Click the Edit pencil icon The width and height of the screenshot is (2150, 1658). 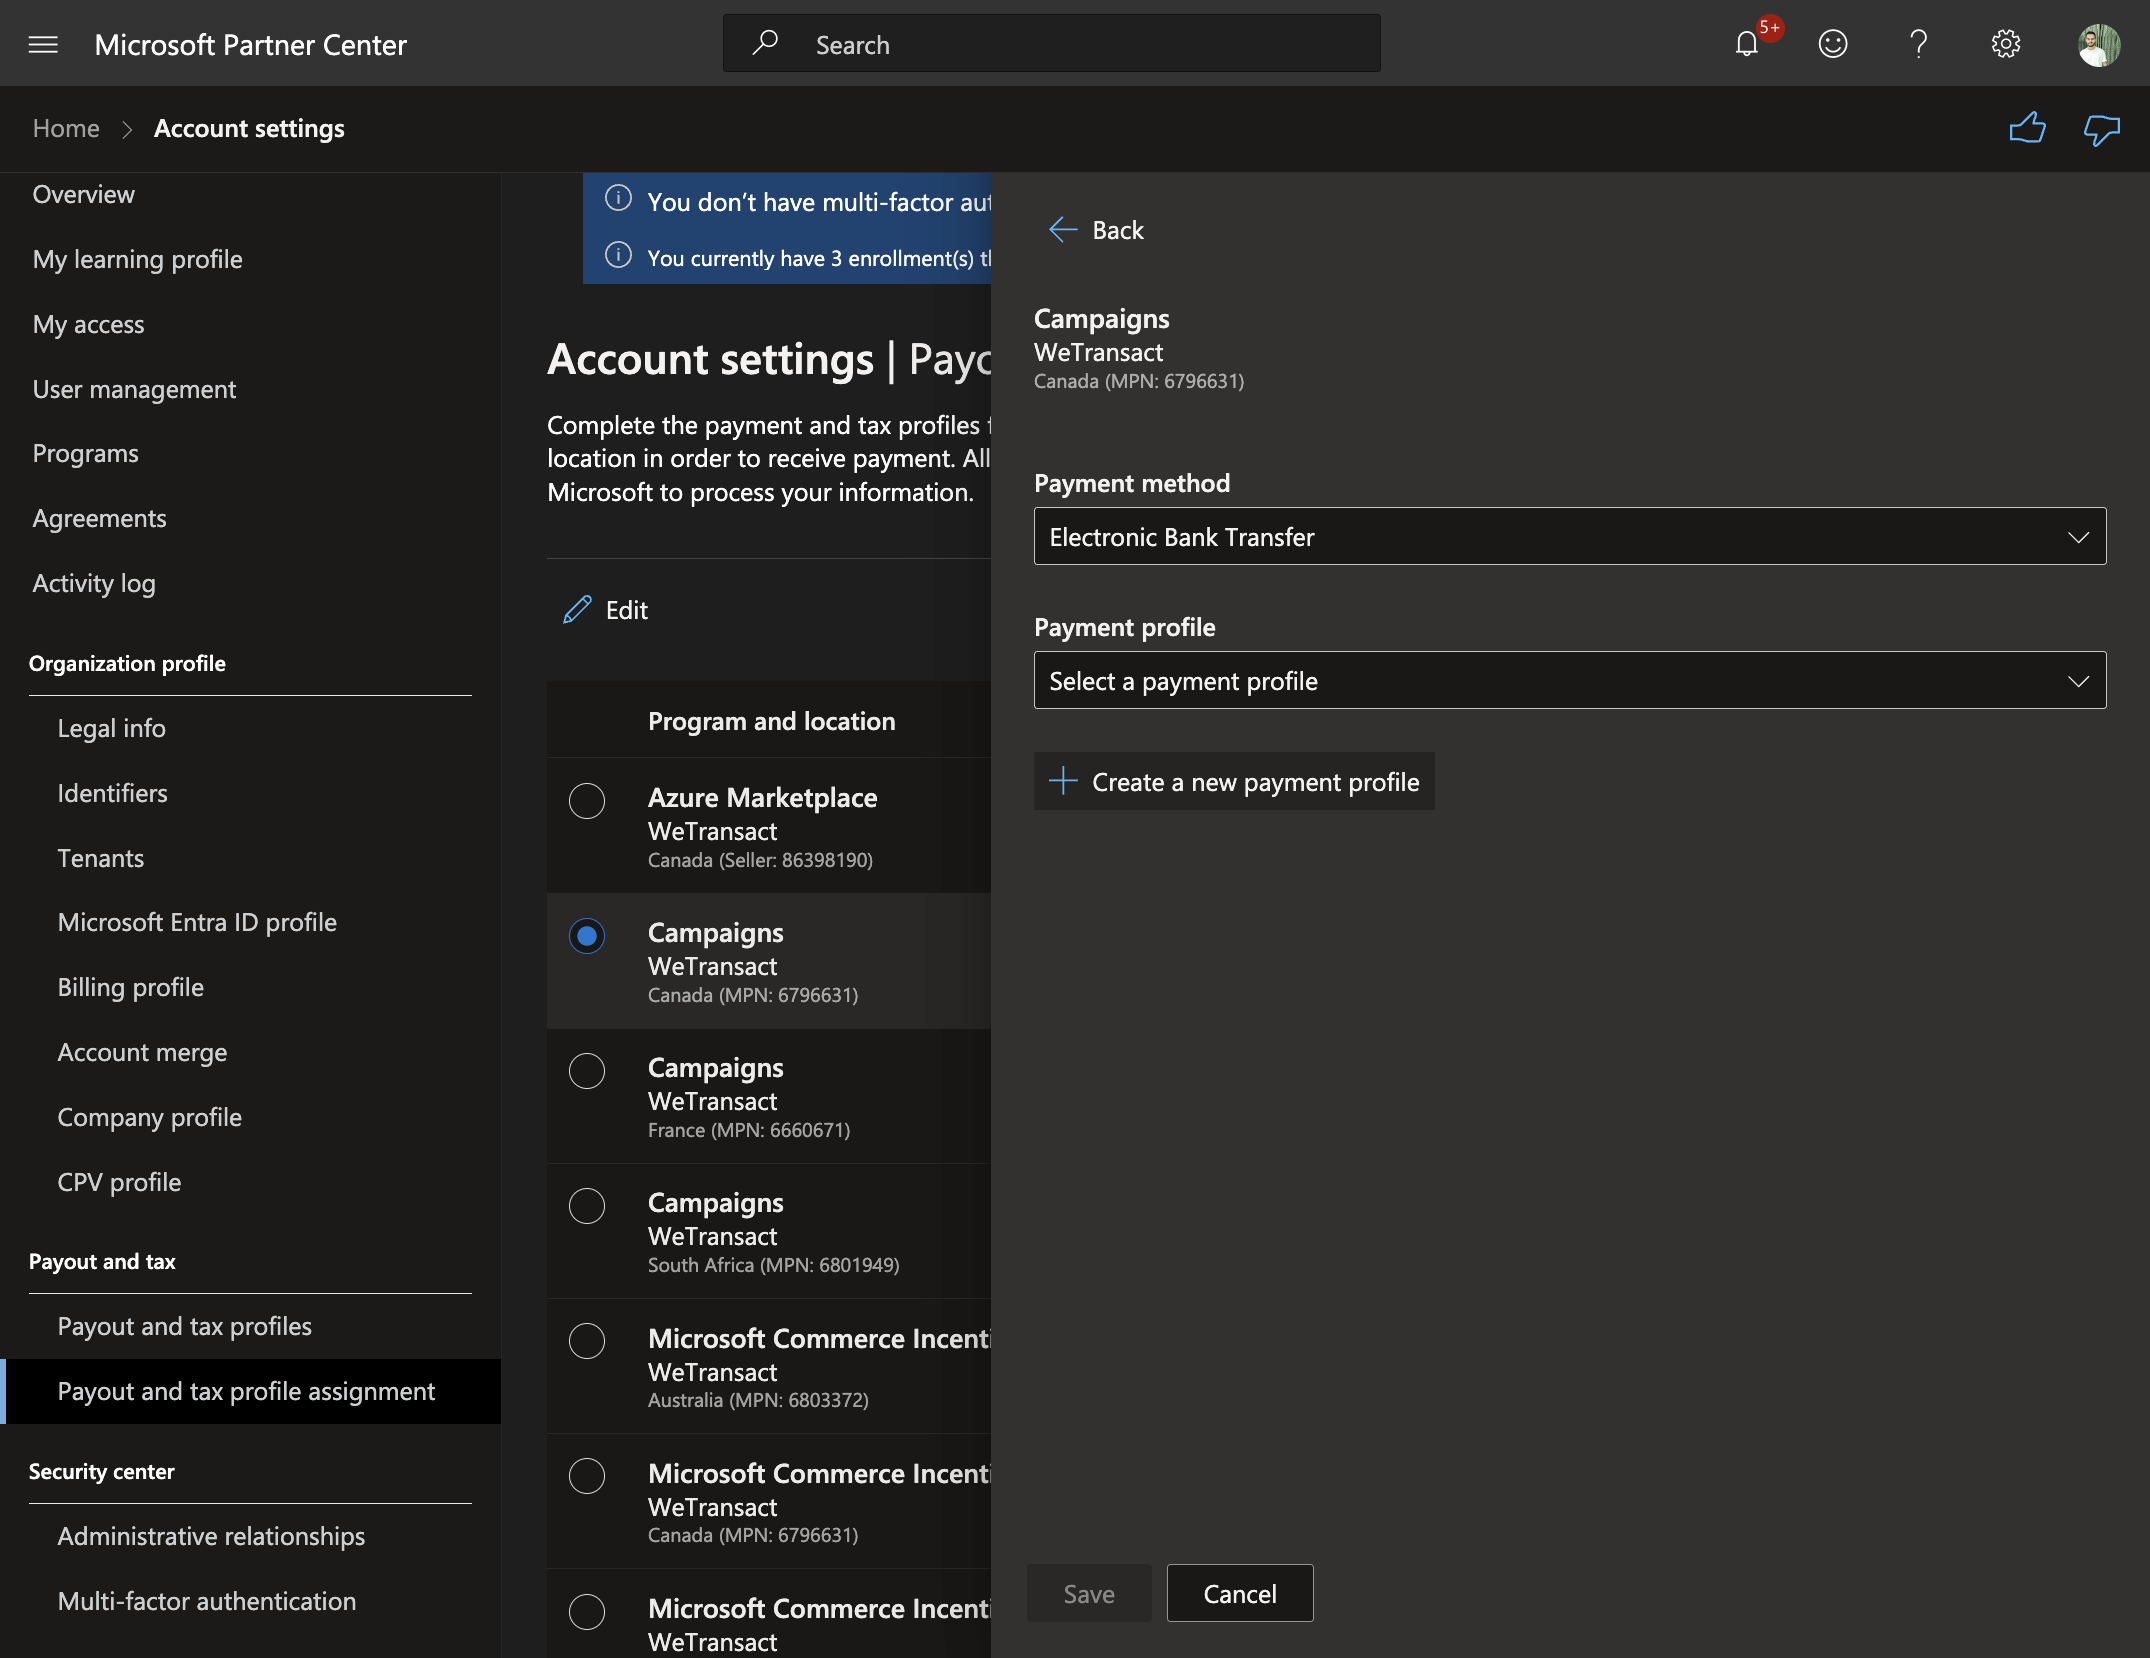(x=577, y=610)
